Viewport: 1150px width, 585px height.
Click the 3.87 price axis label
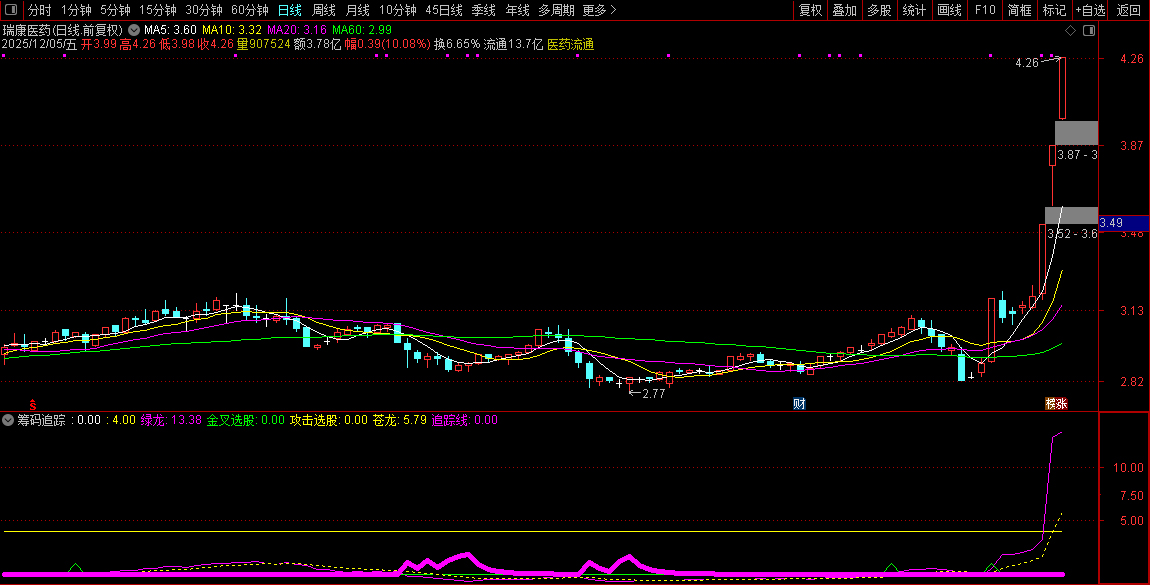1132,146
